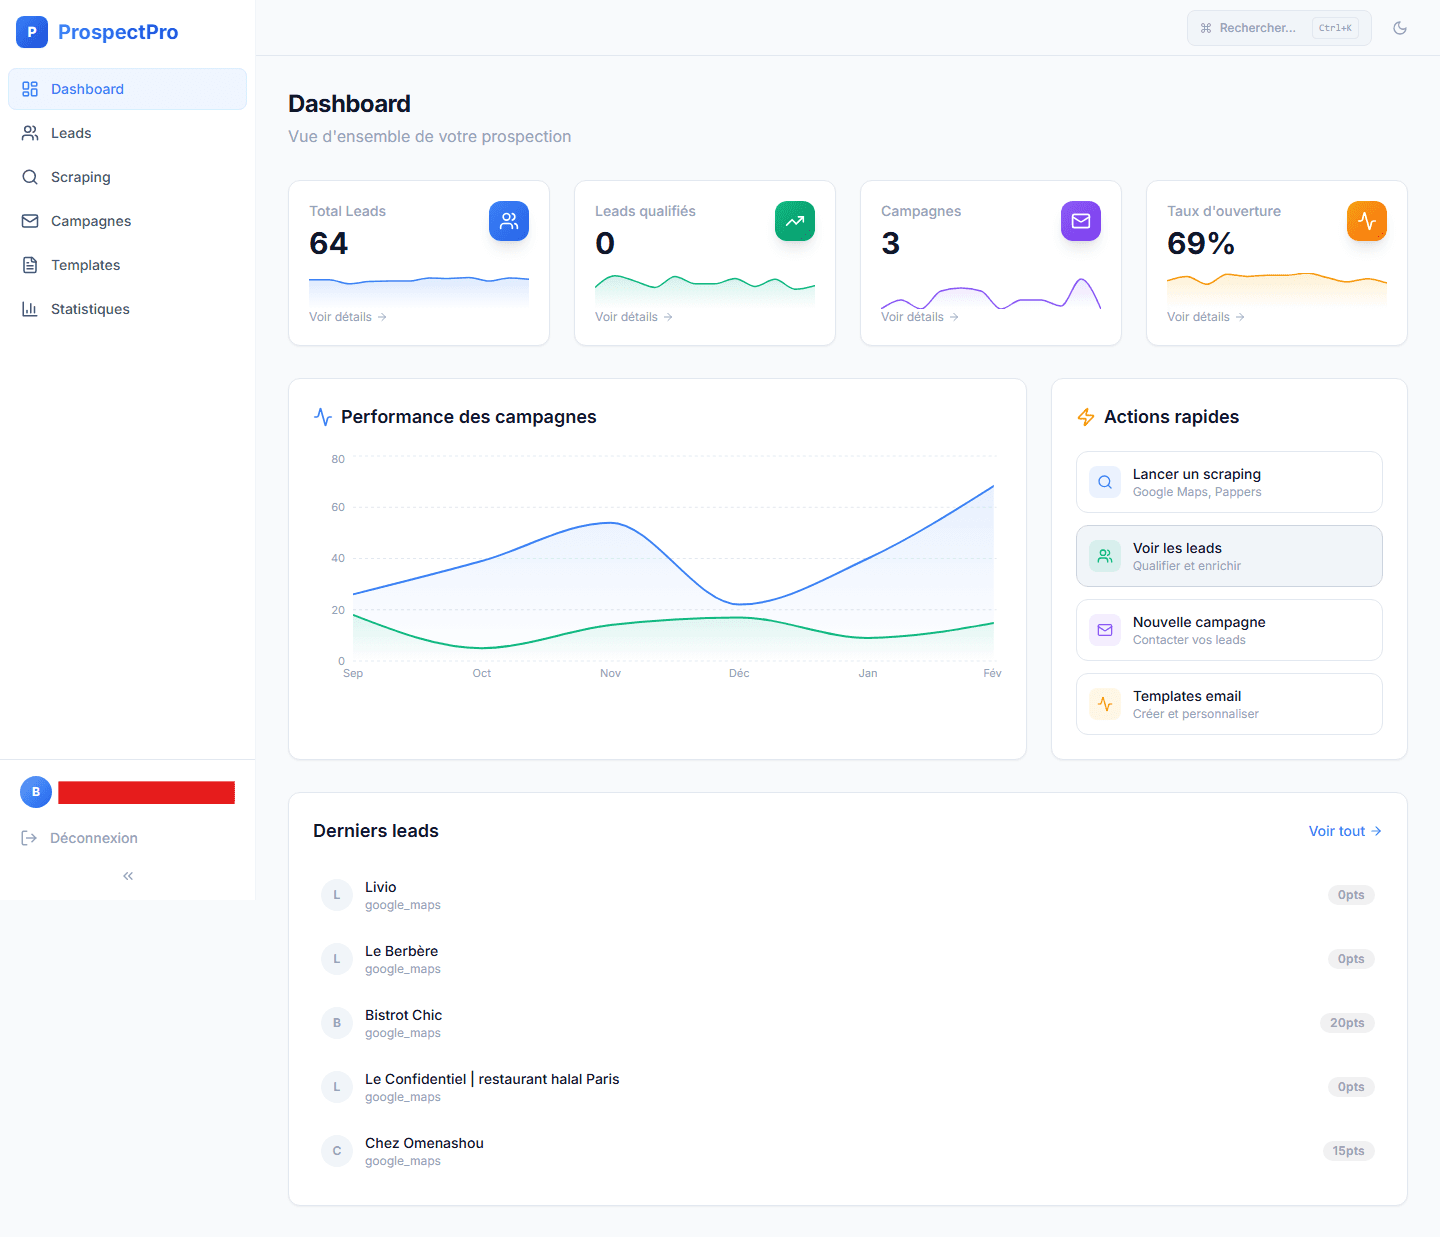Collapse the sidebar with the double chevron
The image size is (1440, 1237).
click(x=127, y=875)
